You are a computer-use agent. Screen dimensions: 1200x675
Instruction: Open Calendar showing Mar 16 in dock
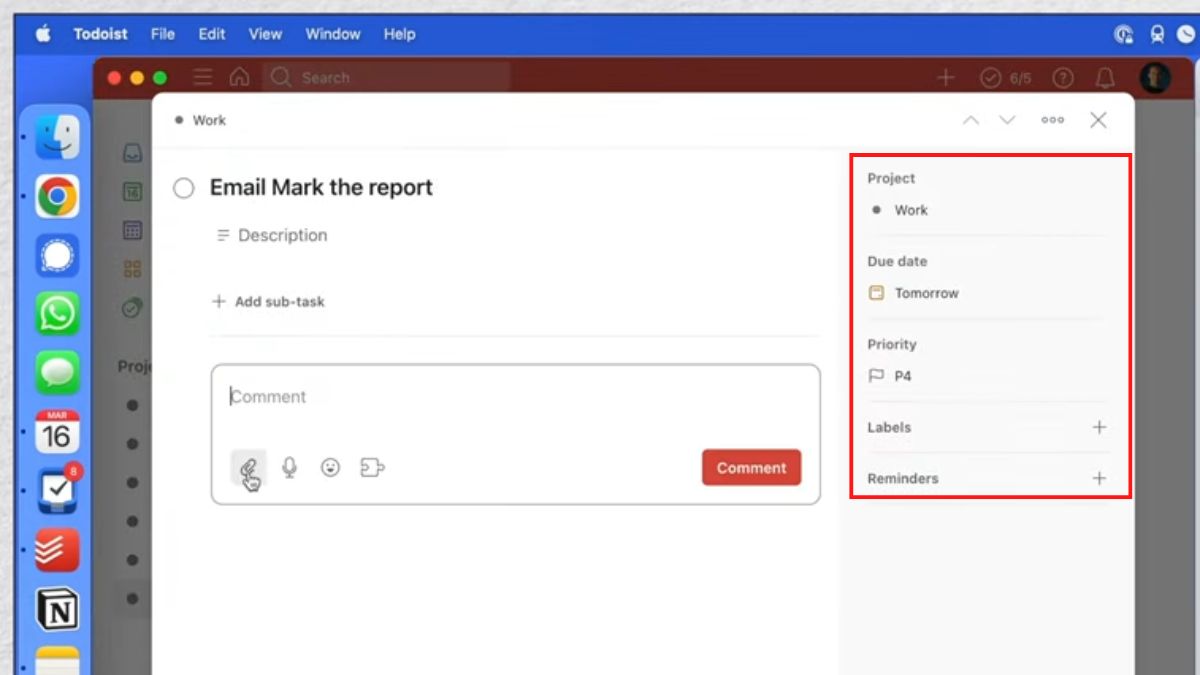tap(57, 431)
